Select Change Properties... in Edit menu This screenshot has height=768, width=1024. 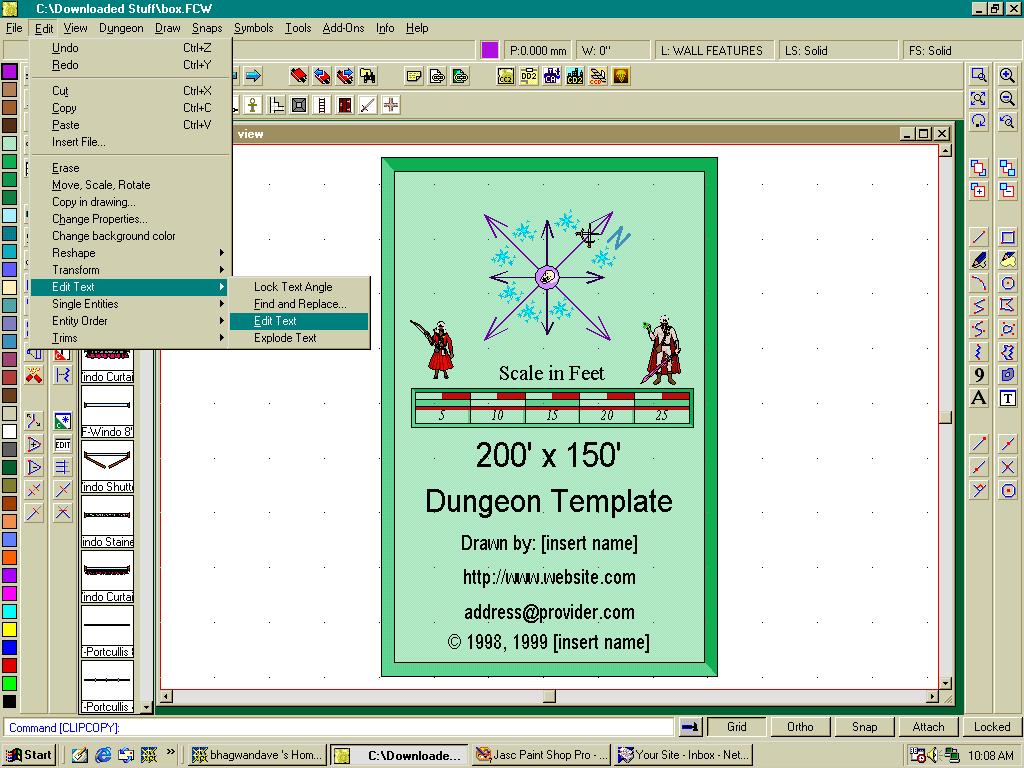tap(99, 219)
